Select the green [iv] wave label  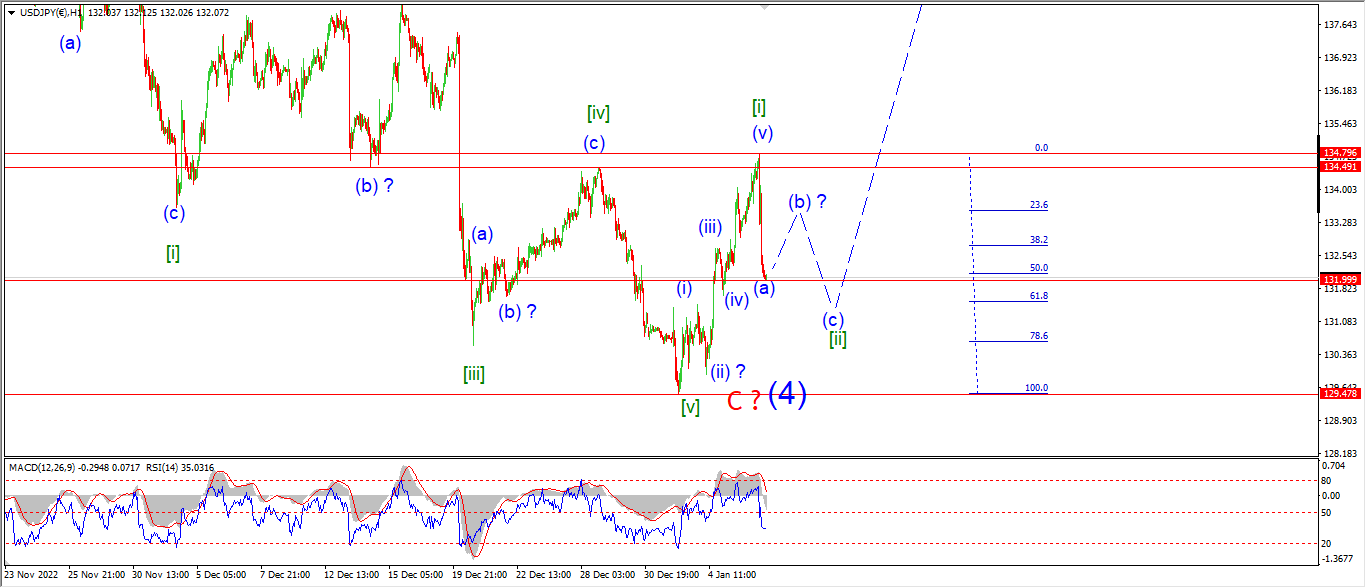598,113
